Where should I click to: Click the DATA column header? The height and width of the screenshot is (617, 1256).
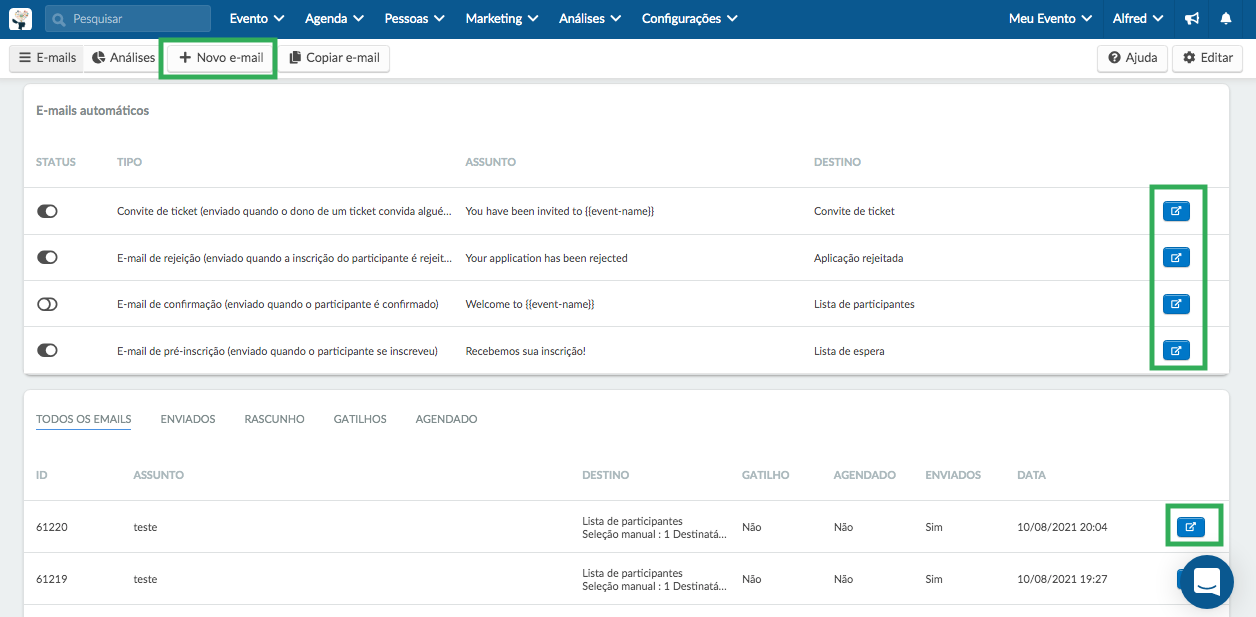[x=1031, y=475]
